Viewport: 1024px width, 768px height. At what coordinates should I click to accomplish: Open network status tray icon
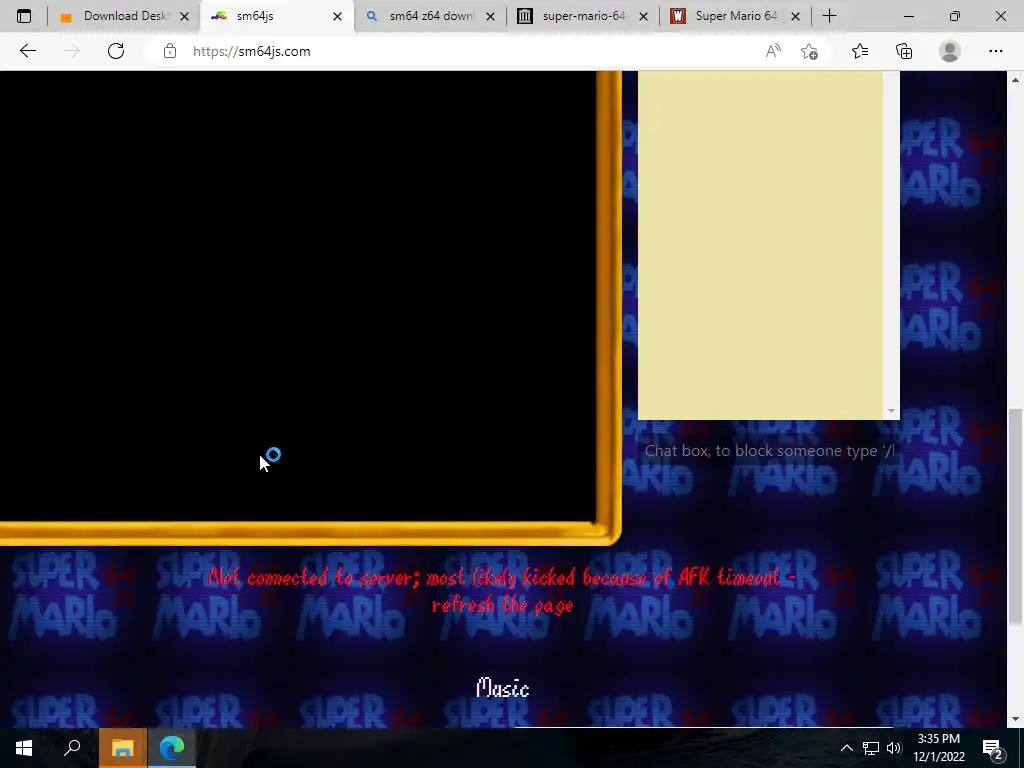coord(871,748)
